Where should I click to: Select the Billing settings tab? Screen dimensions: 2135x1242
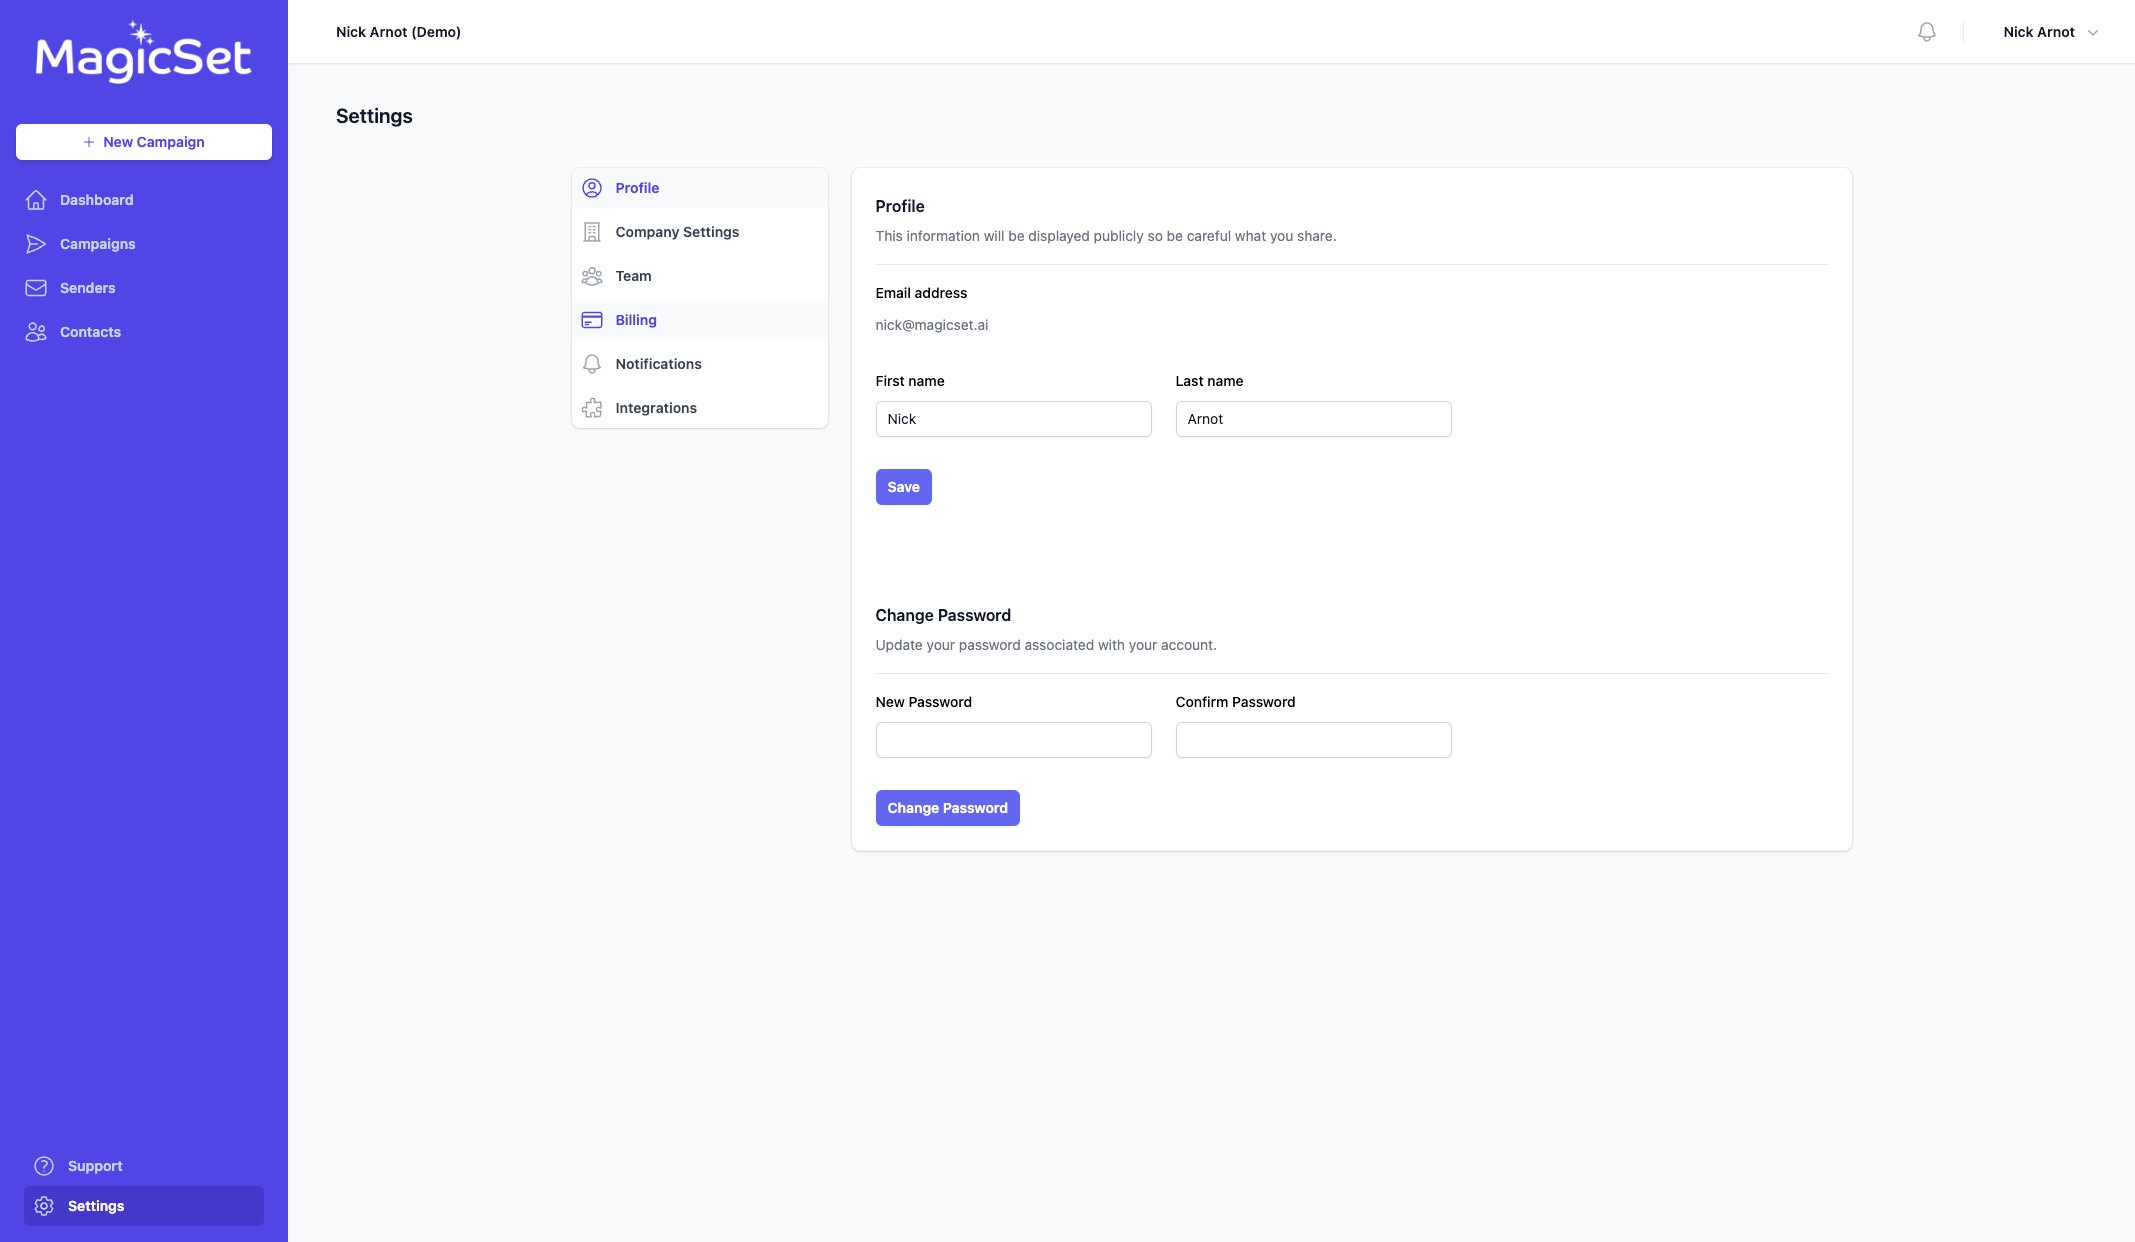click(700, 320)
